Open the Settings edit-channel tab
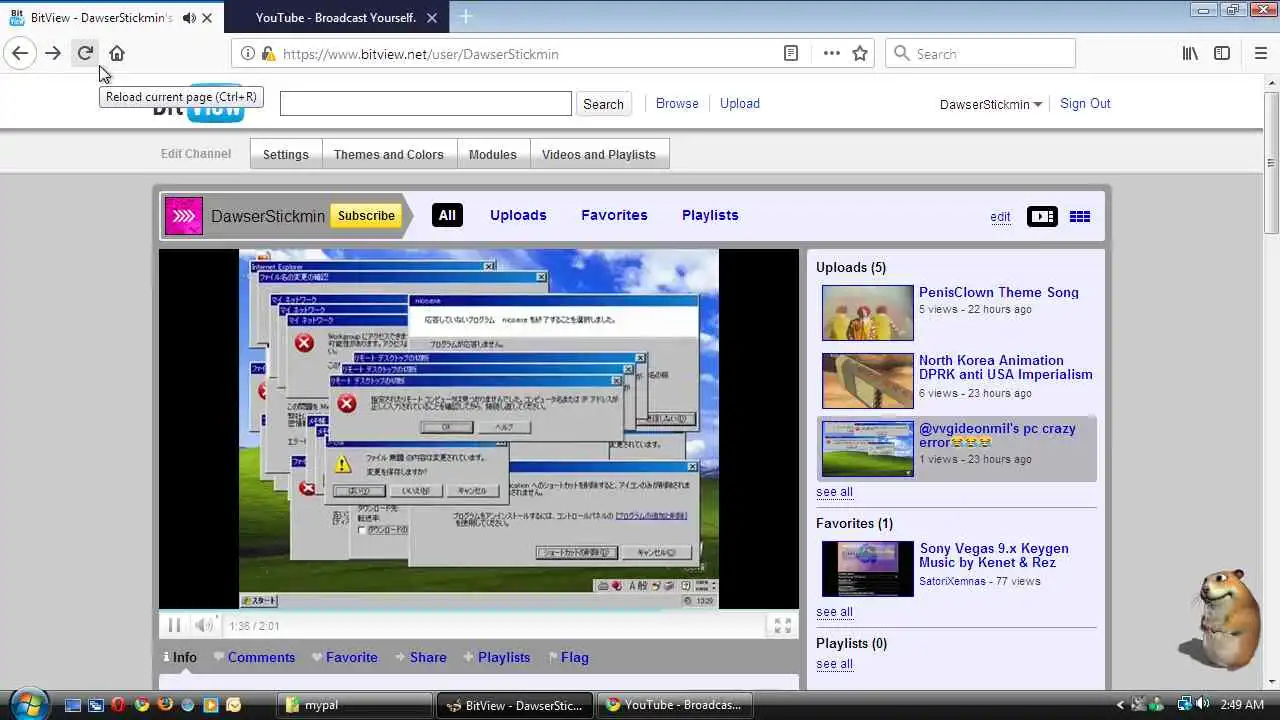Screen dimensions: 1280x720 point(286,154)
